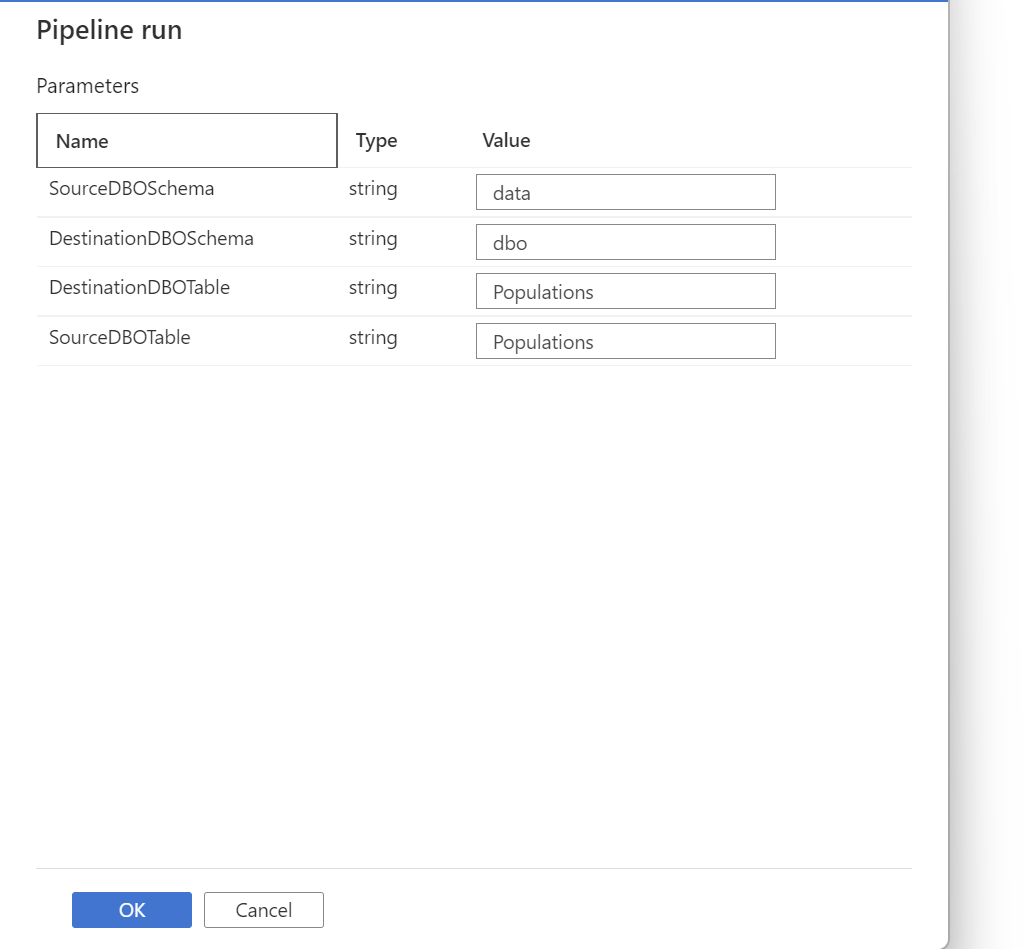Click the Parameters section heading
Viewport: 1026px width, 949px height.
[x=88, y=86]
